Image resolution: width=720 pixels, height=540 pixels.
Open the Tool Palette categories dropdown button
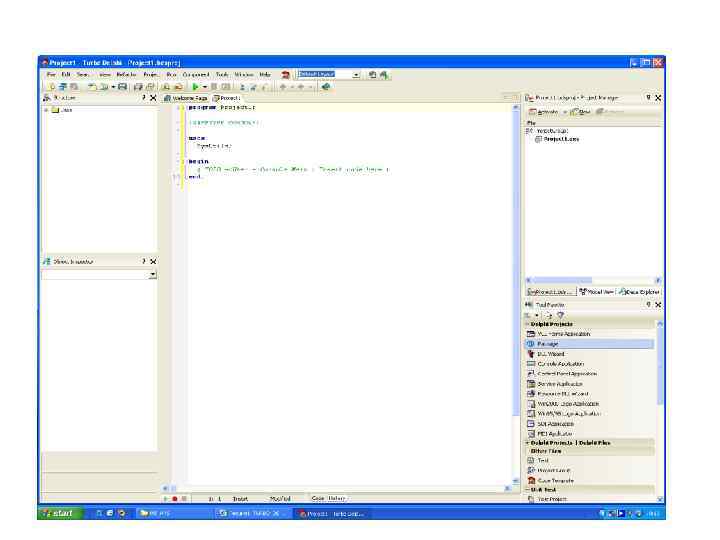(536, 315)
